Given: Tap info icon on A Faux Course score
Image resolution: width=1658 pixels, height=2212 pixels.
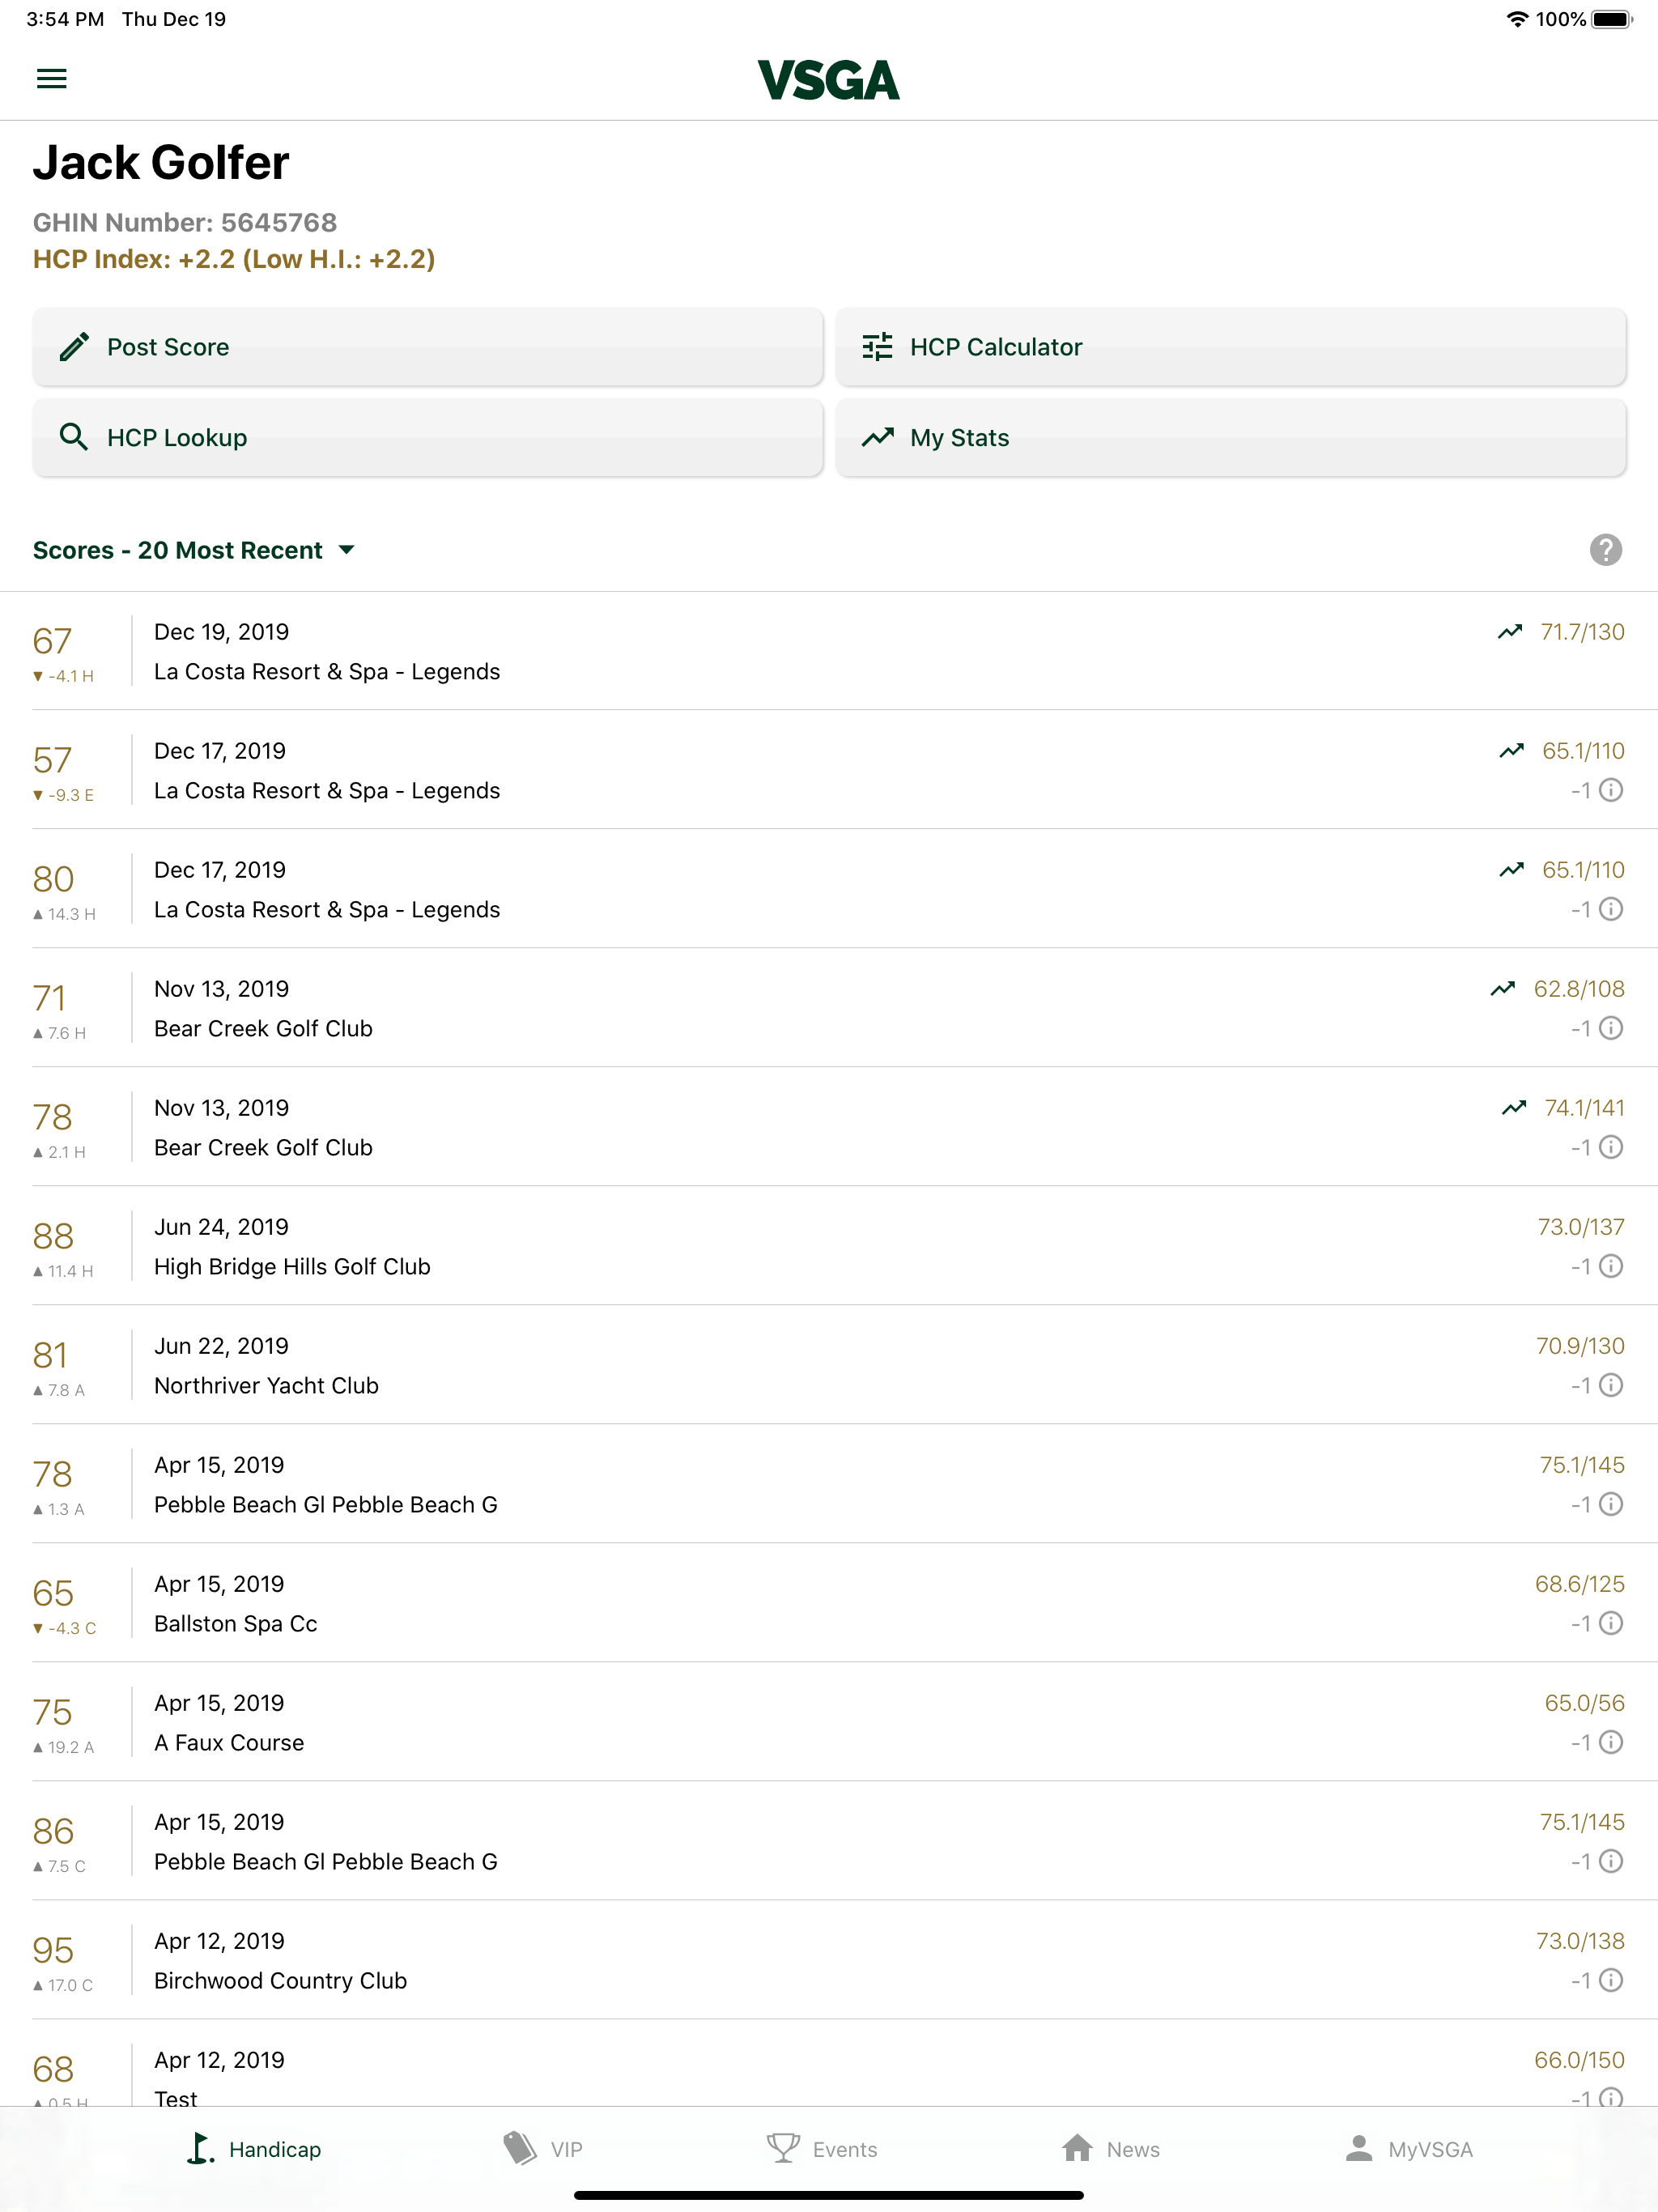Looking at the screenshot, I should tap(1610, 1742).
